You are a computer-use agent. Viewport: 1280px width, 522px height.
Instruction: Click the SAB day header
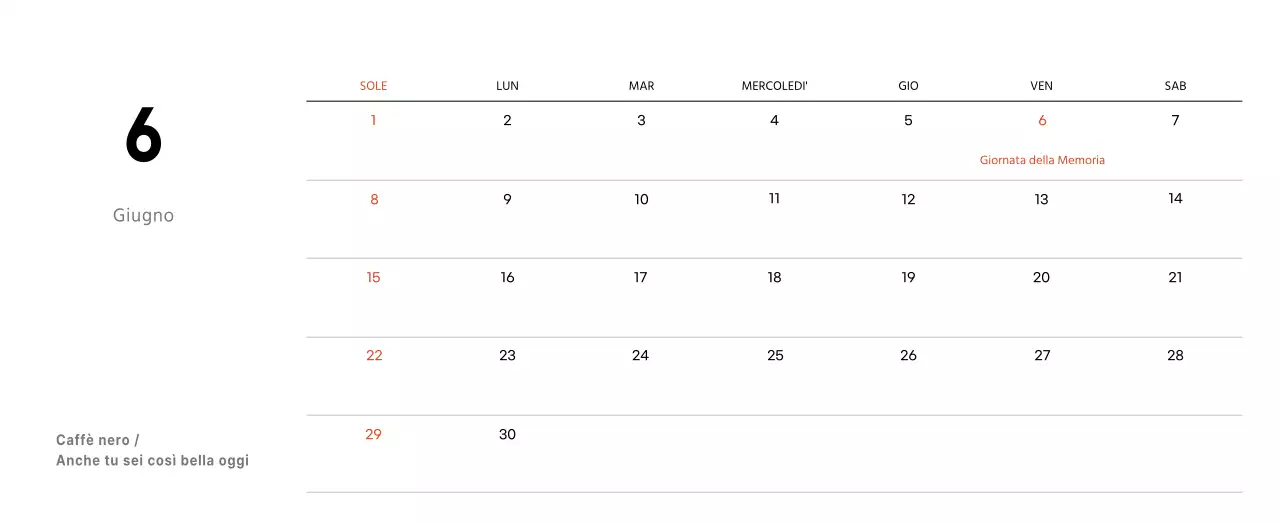point(1175,86)
